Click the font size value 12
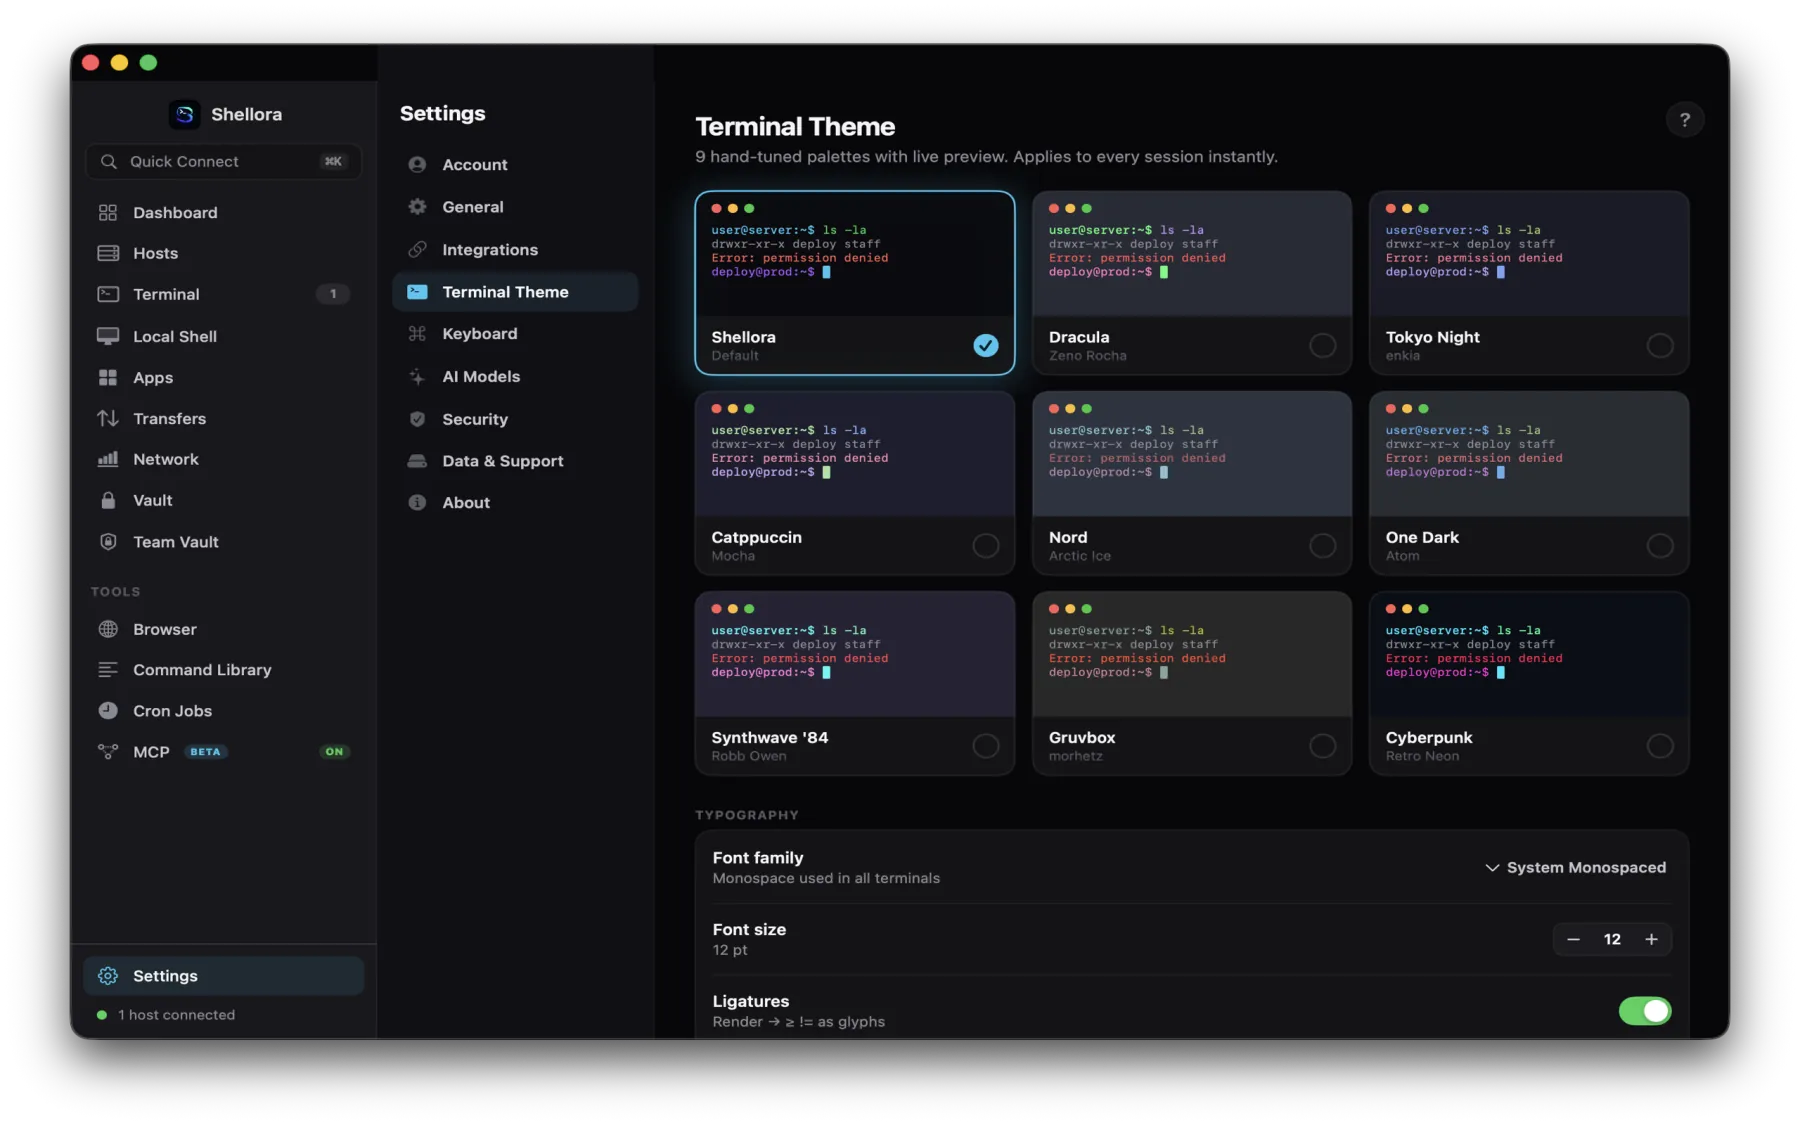This screenshot has width=1800, height=1125. pos(1612,939)
